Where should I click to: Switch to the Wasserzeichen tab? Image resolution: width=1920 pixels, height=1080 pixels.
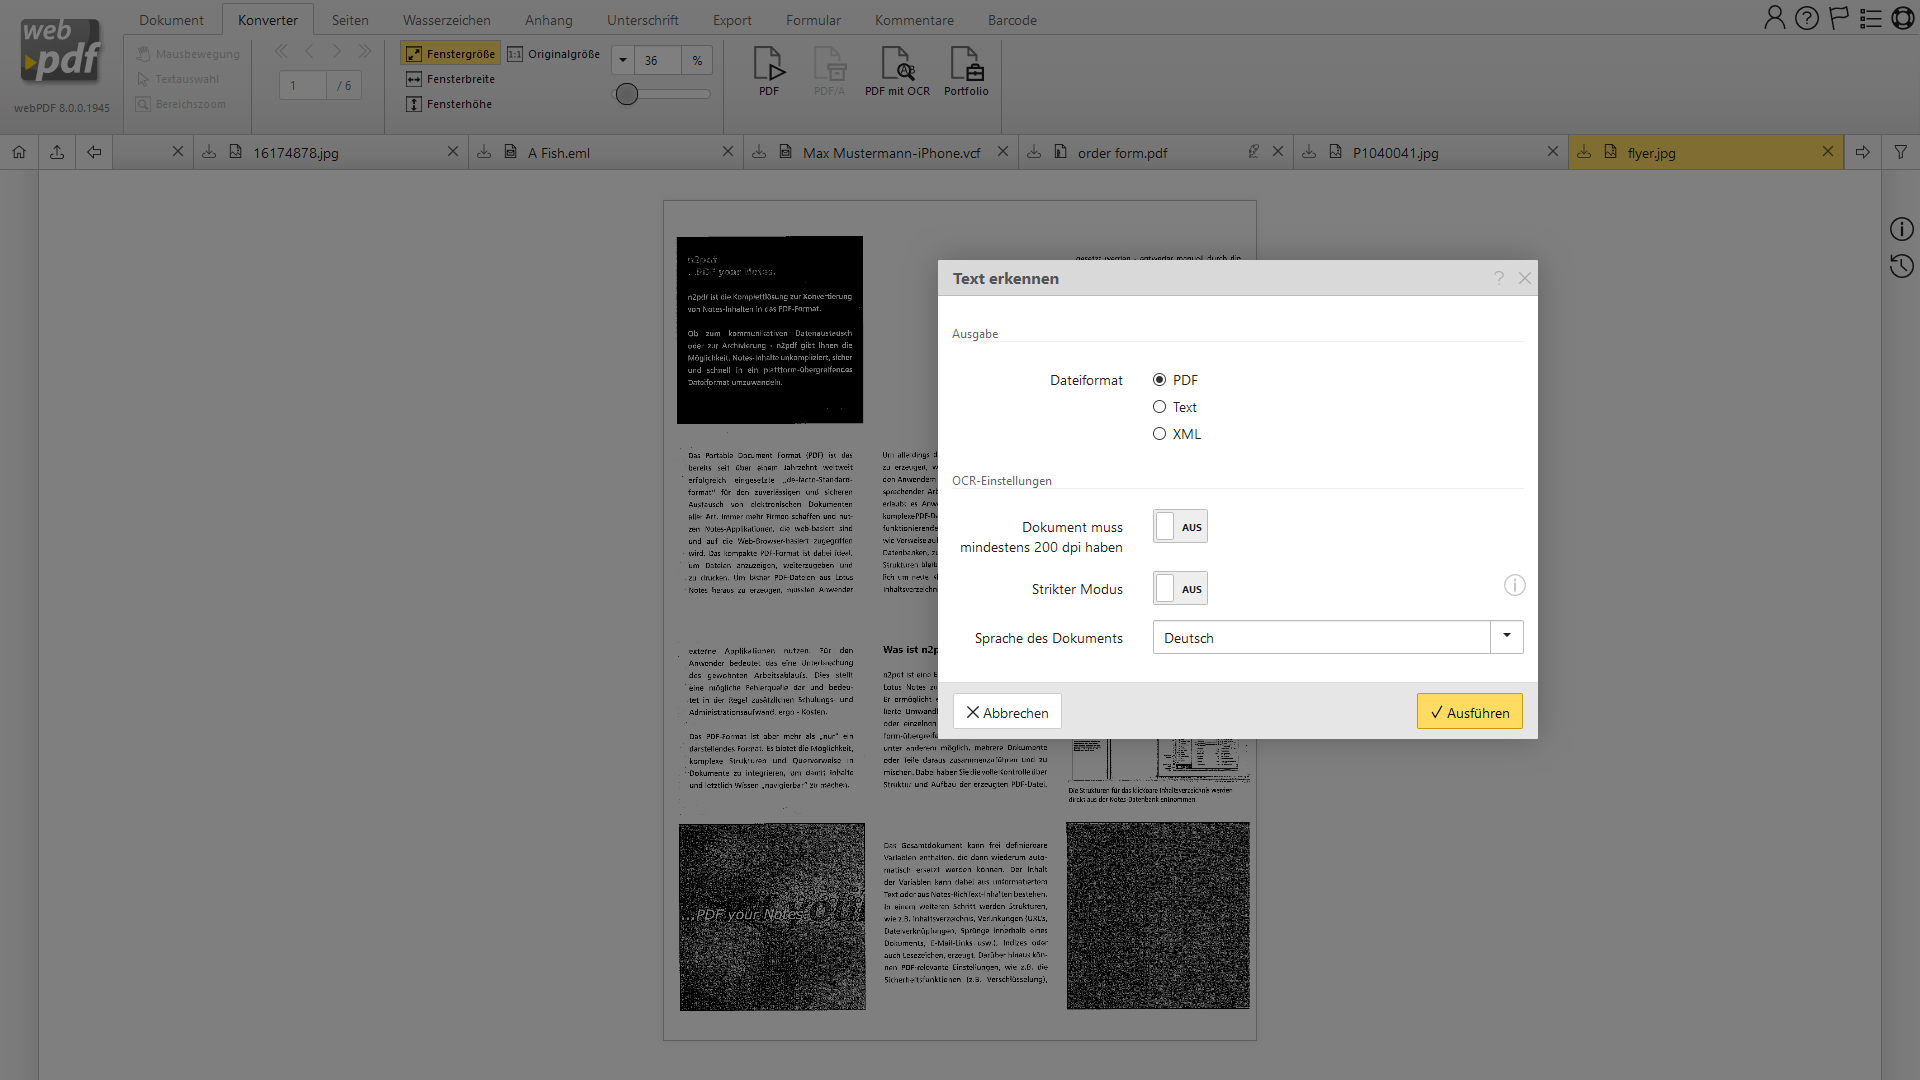coord(446,20)
